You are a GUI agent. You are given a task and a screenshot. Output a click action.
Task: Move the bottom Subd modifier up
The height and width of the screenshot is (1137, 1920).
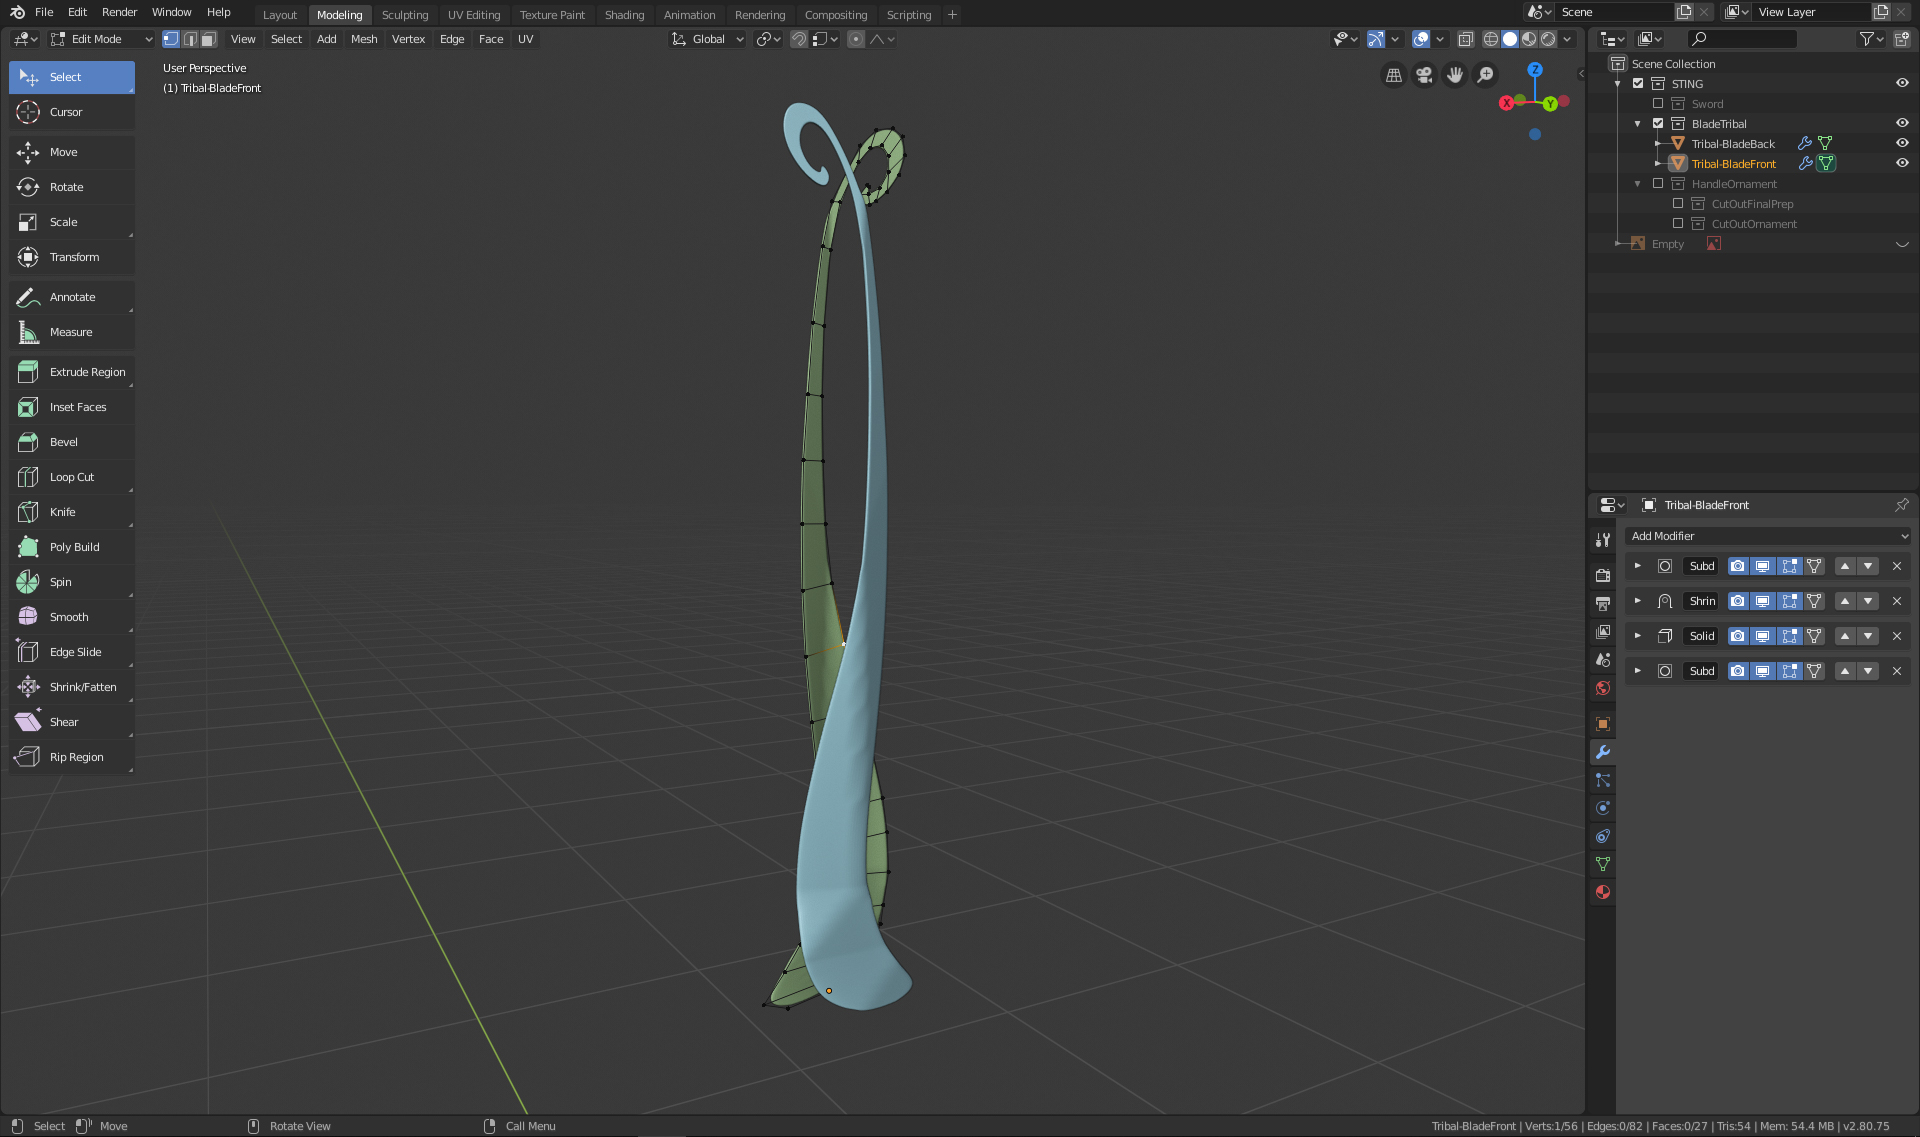pyautogui.click(x=1845, y=671)
